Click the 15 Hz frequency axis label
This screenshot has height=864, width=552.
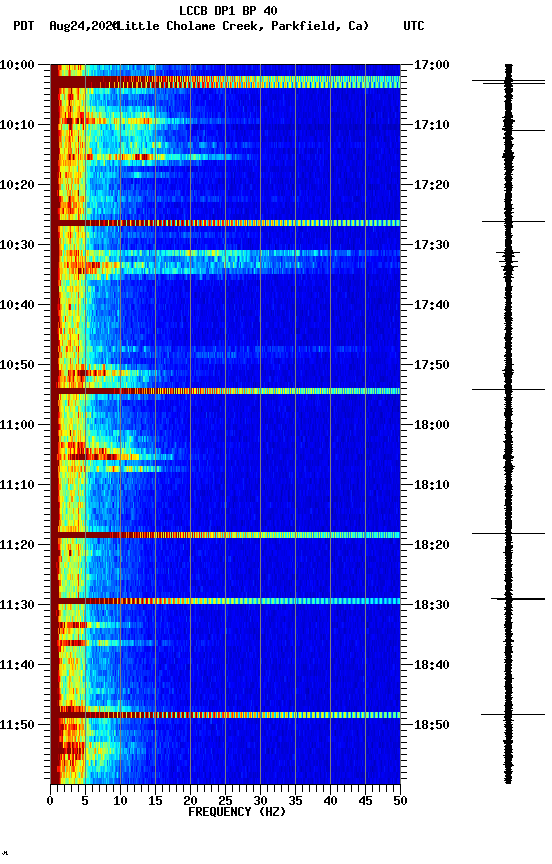(155, 801)
